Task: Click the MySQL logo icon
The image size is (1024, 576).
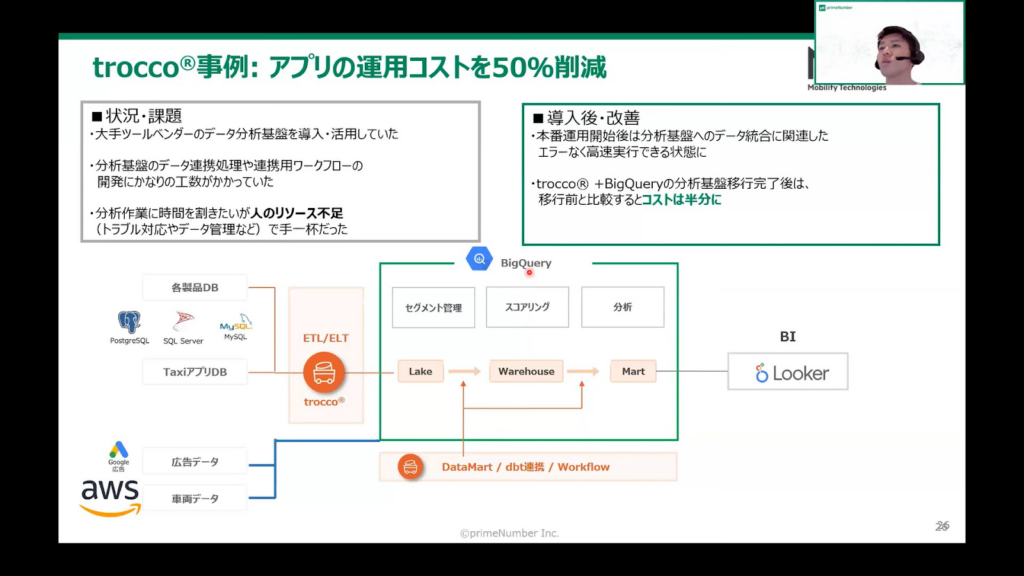Action: click(236, 324)
